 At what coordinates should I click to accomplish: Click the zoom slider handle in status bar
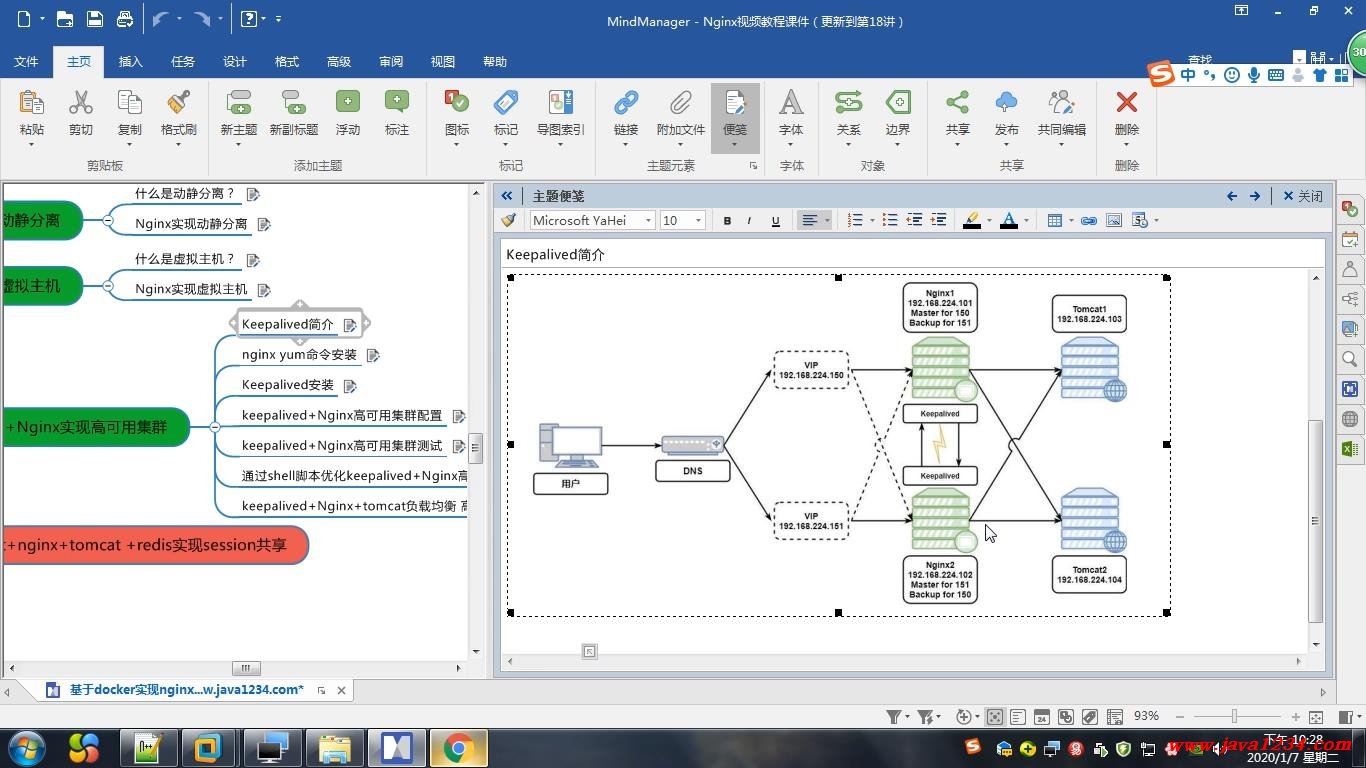point(1235,716)
